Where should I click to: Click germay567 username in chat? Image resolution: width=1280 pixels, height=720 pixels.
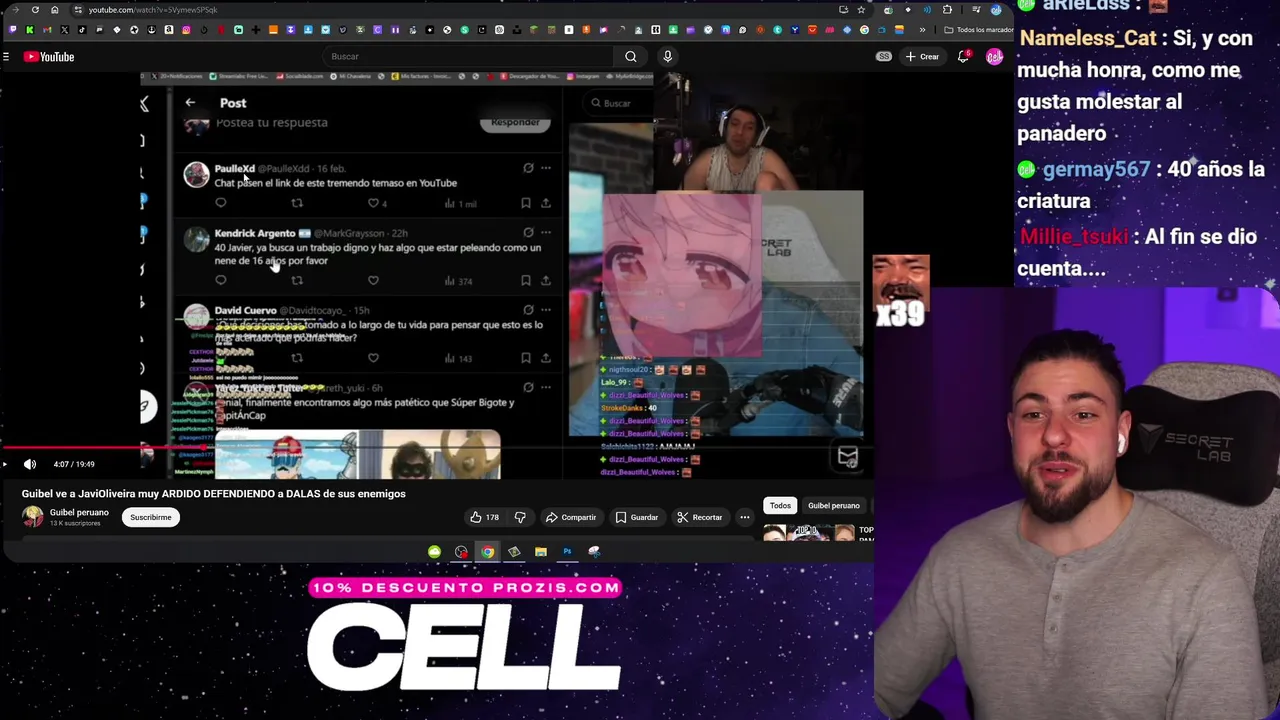[x=1096, y=169]
